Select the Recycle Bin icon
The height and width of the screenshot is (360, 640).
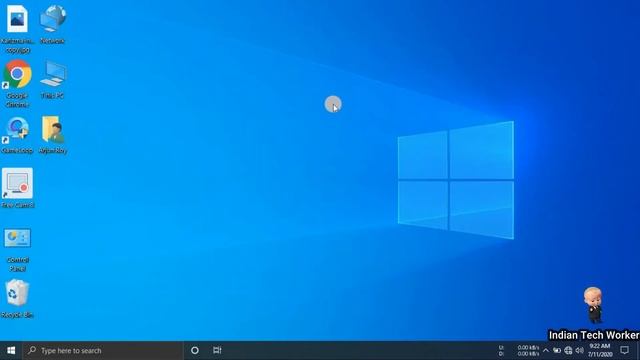click(x=17, y=299)
